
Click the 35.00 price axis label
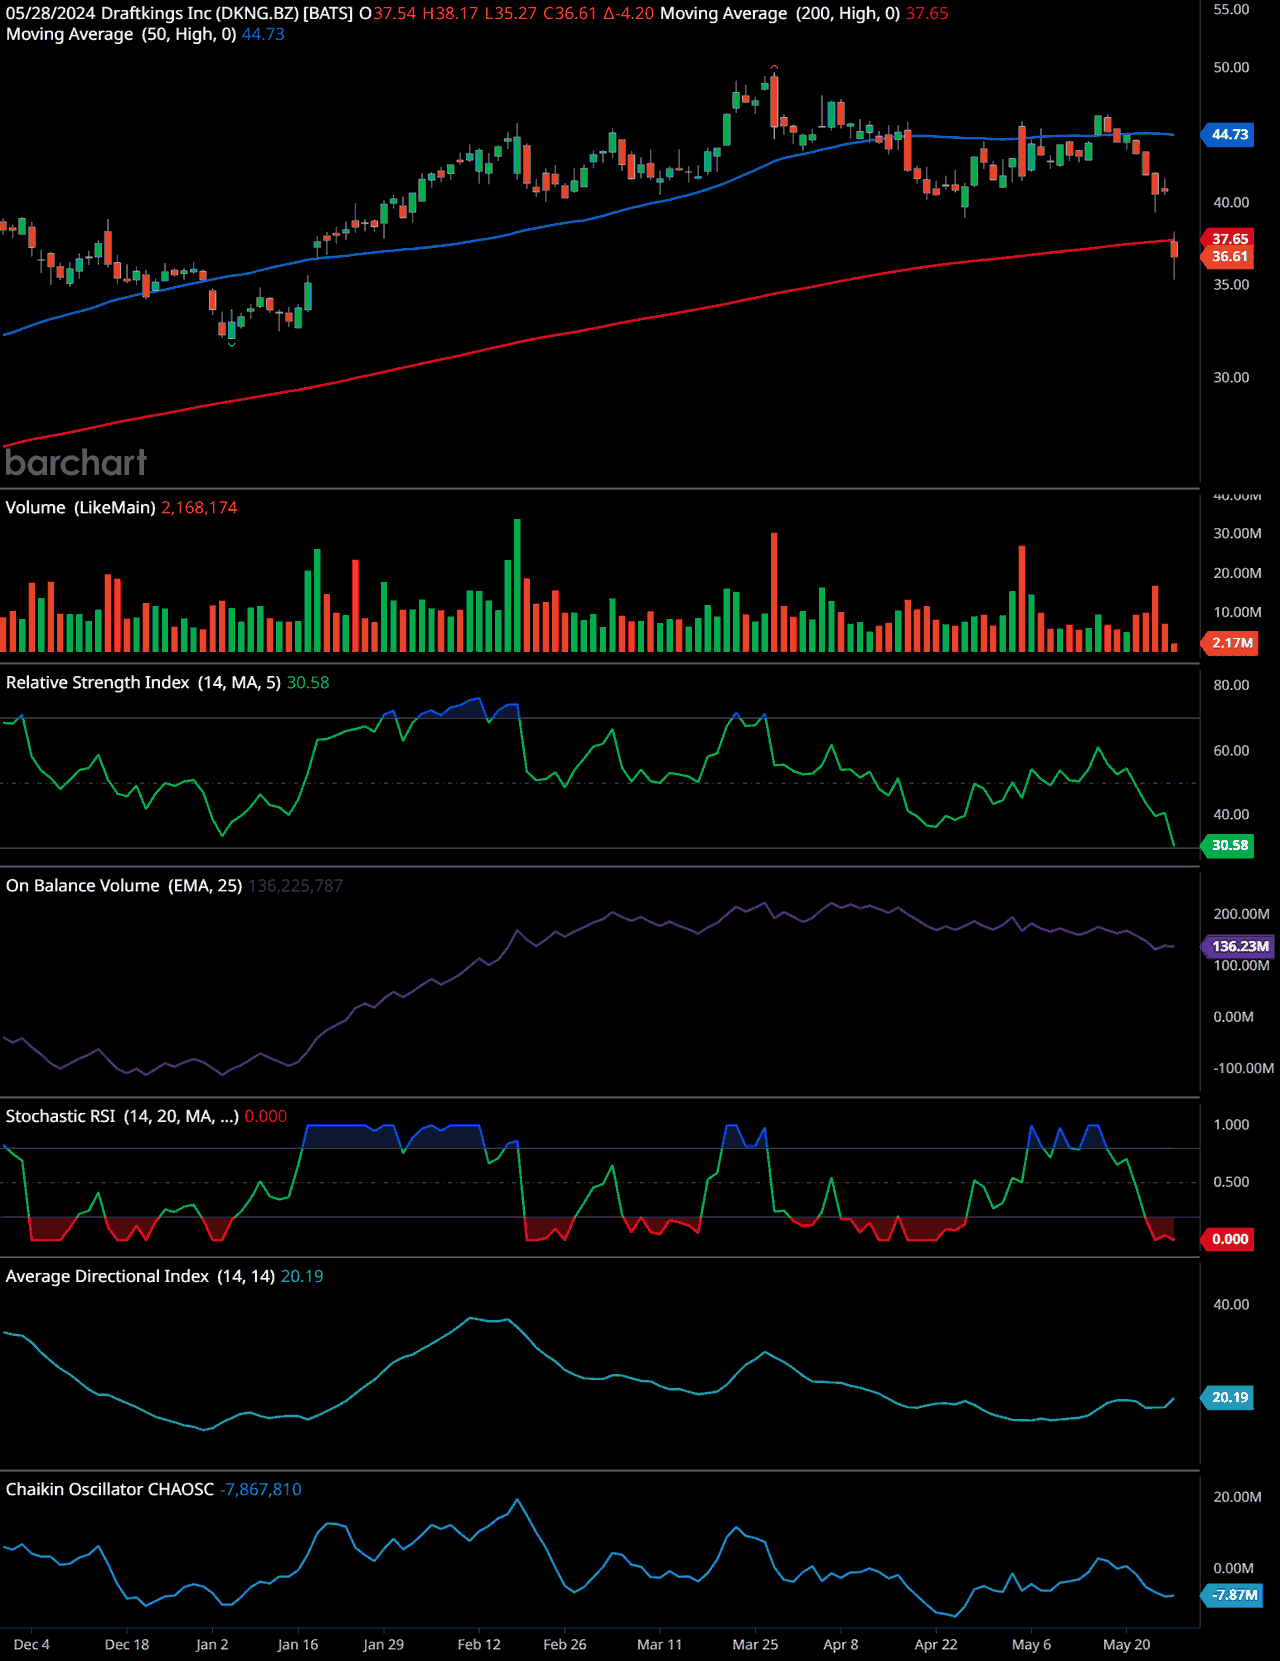pos(1231,285)
